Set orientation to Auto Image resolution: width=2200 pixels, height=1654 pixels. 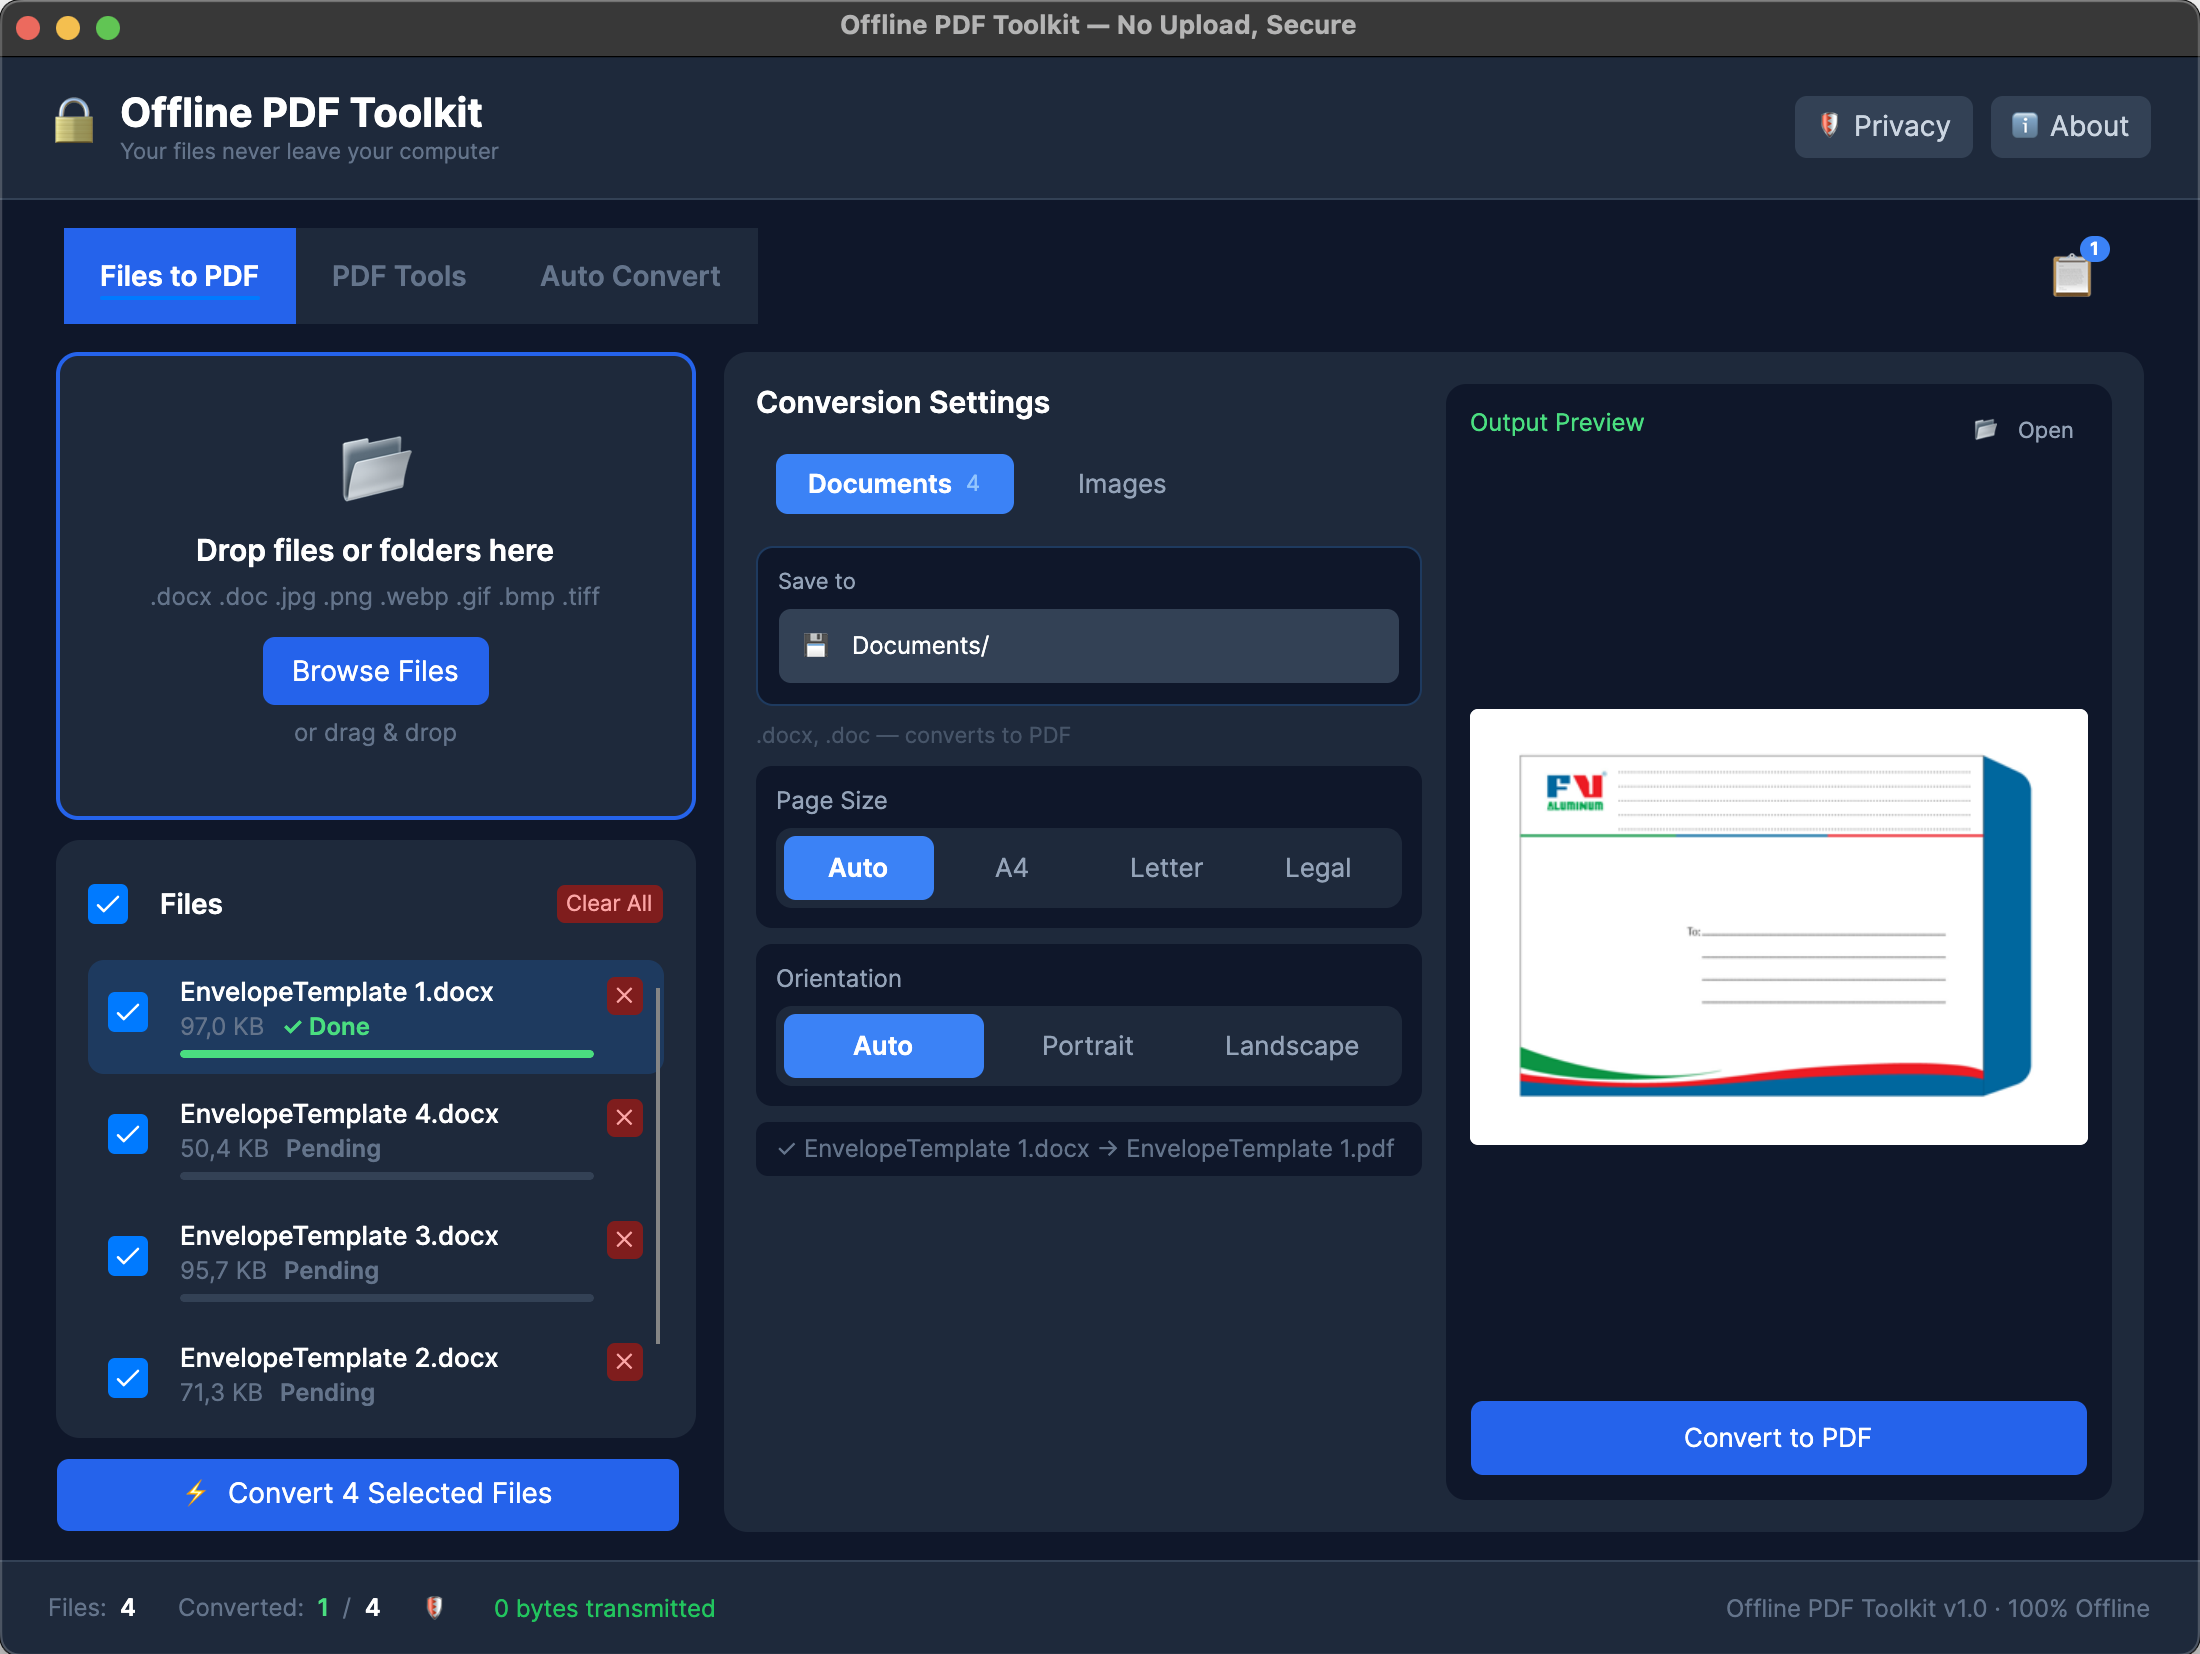[x=883, y=1046]
